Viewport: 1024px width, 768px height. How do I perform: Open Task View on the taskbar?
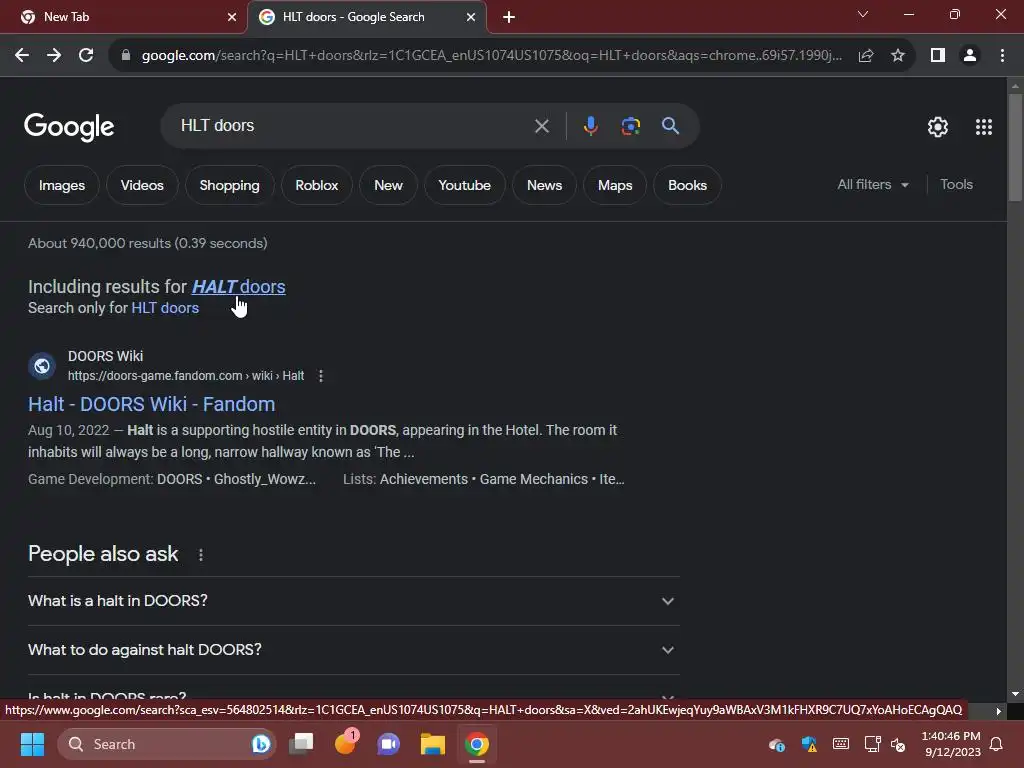[x=302, y=744]
